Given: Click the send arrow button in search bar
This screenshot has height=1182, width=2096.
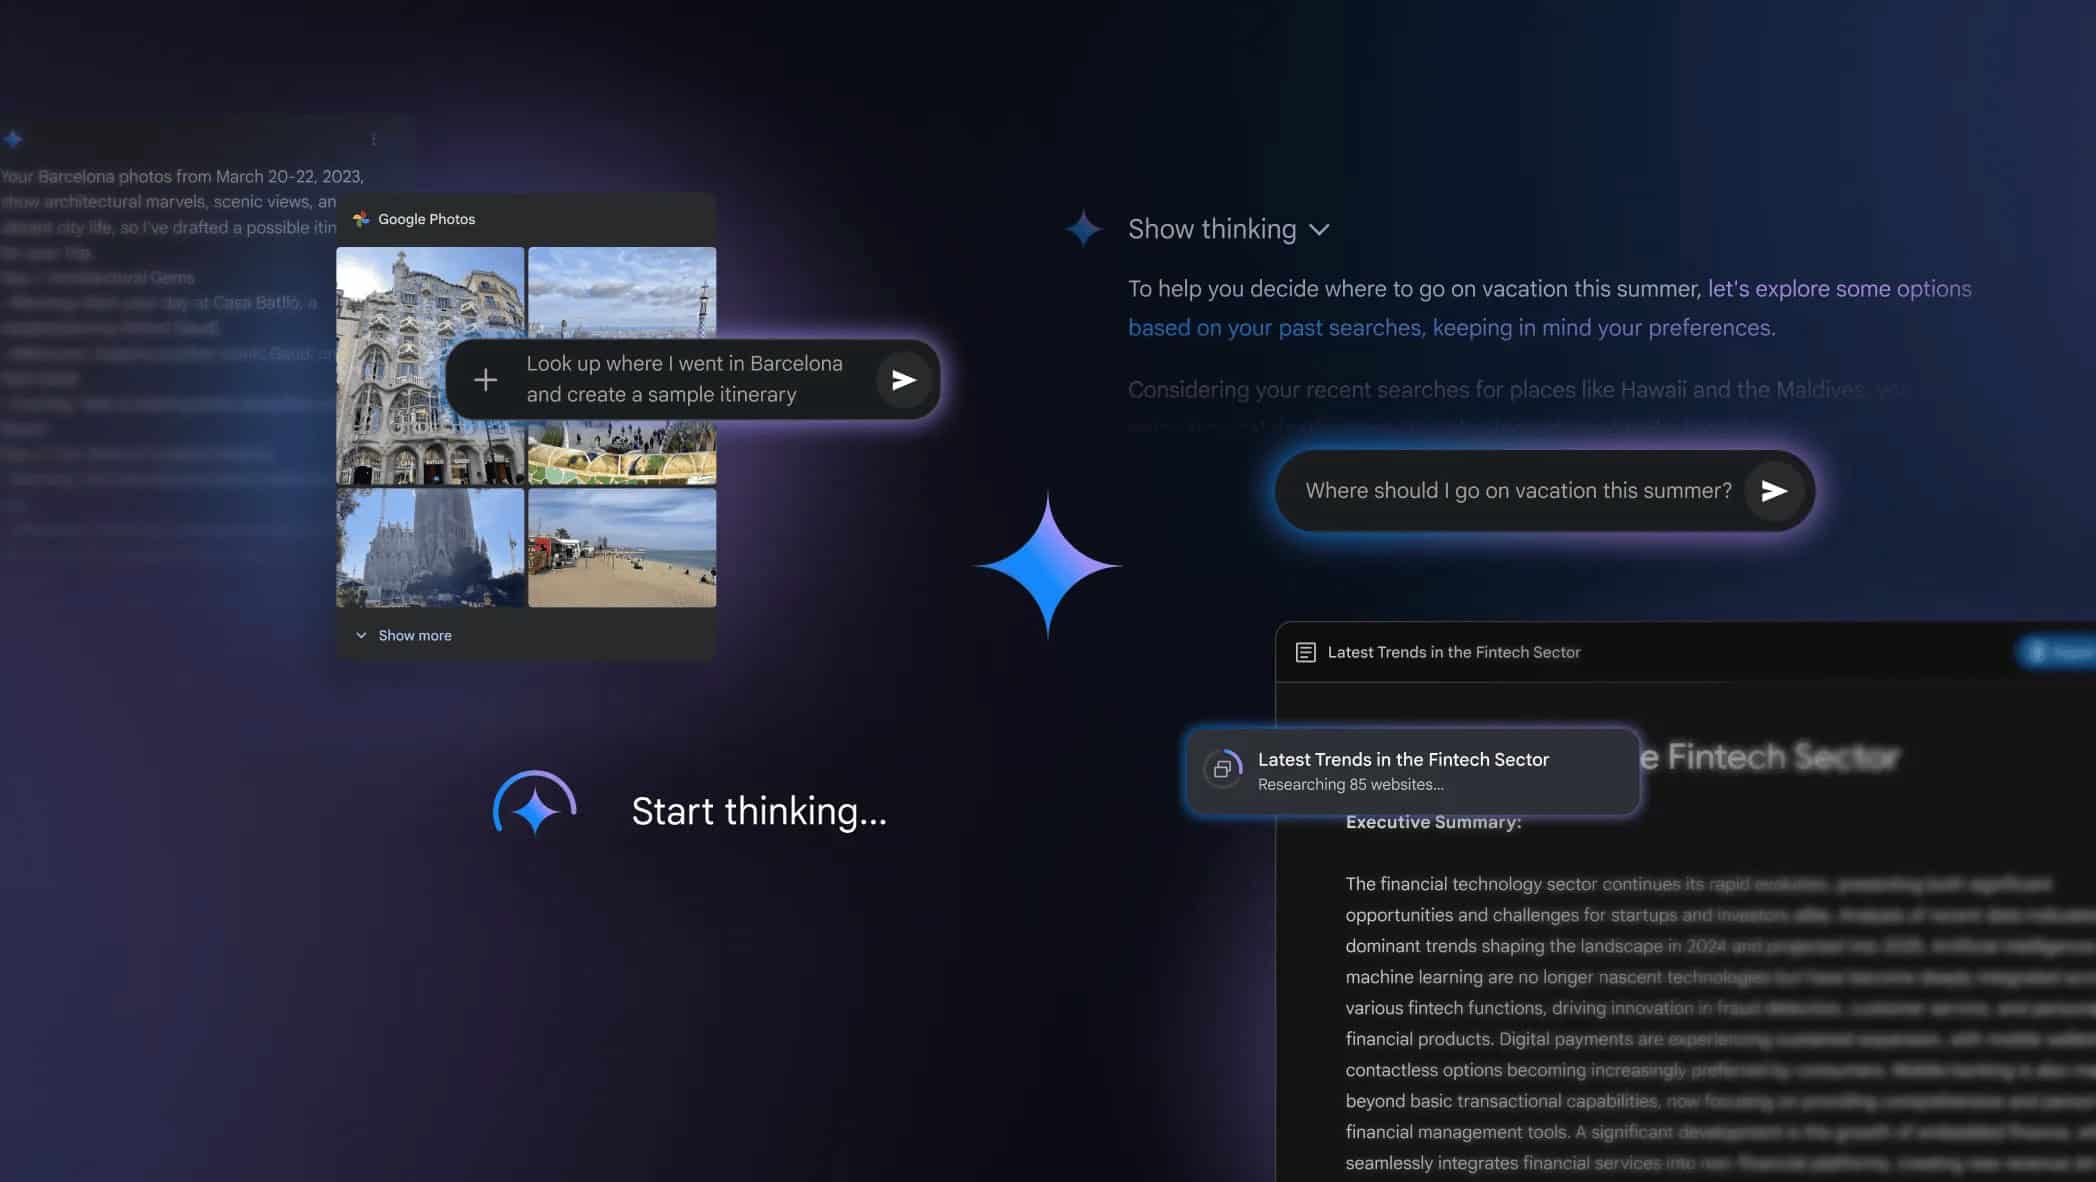Looking at the screenshot, I should point(1774,490).
